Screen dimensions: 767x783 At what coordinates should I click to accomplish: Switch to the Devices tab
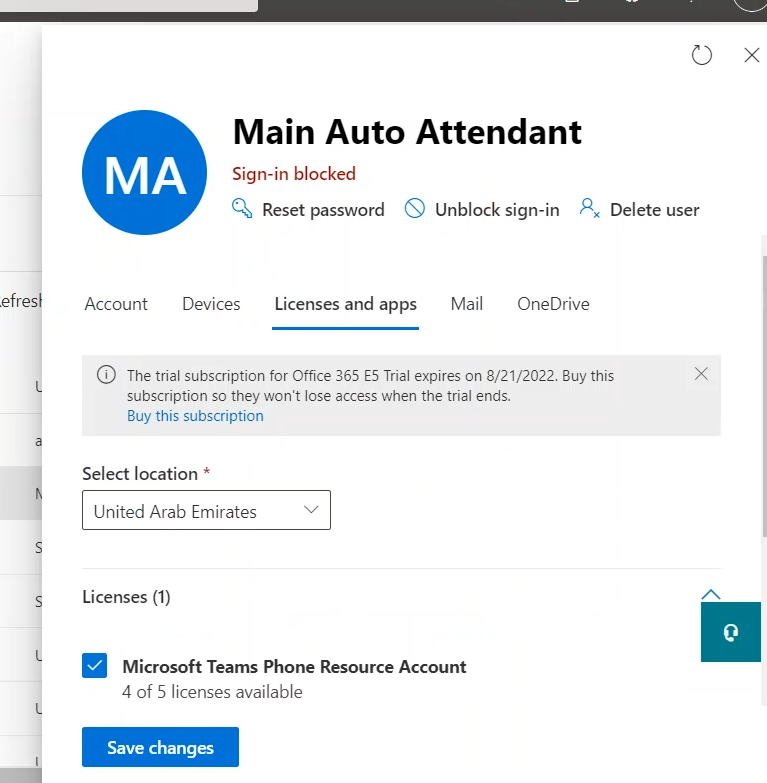[211, 304]
